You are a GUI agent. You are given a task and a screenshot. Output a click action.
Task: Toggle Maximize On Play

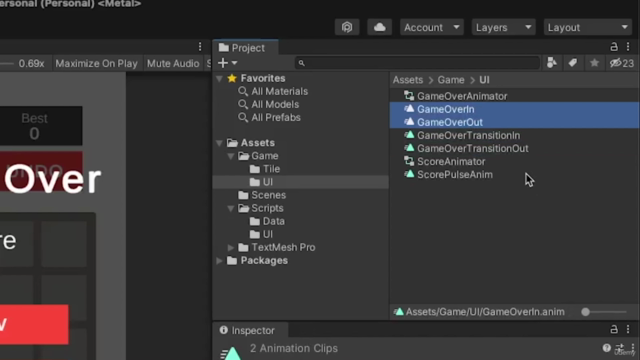pos(96,64)
